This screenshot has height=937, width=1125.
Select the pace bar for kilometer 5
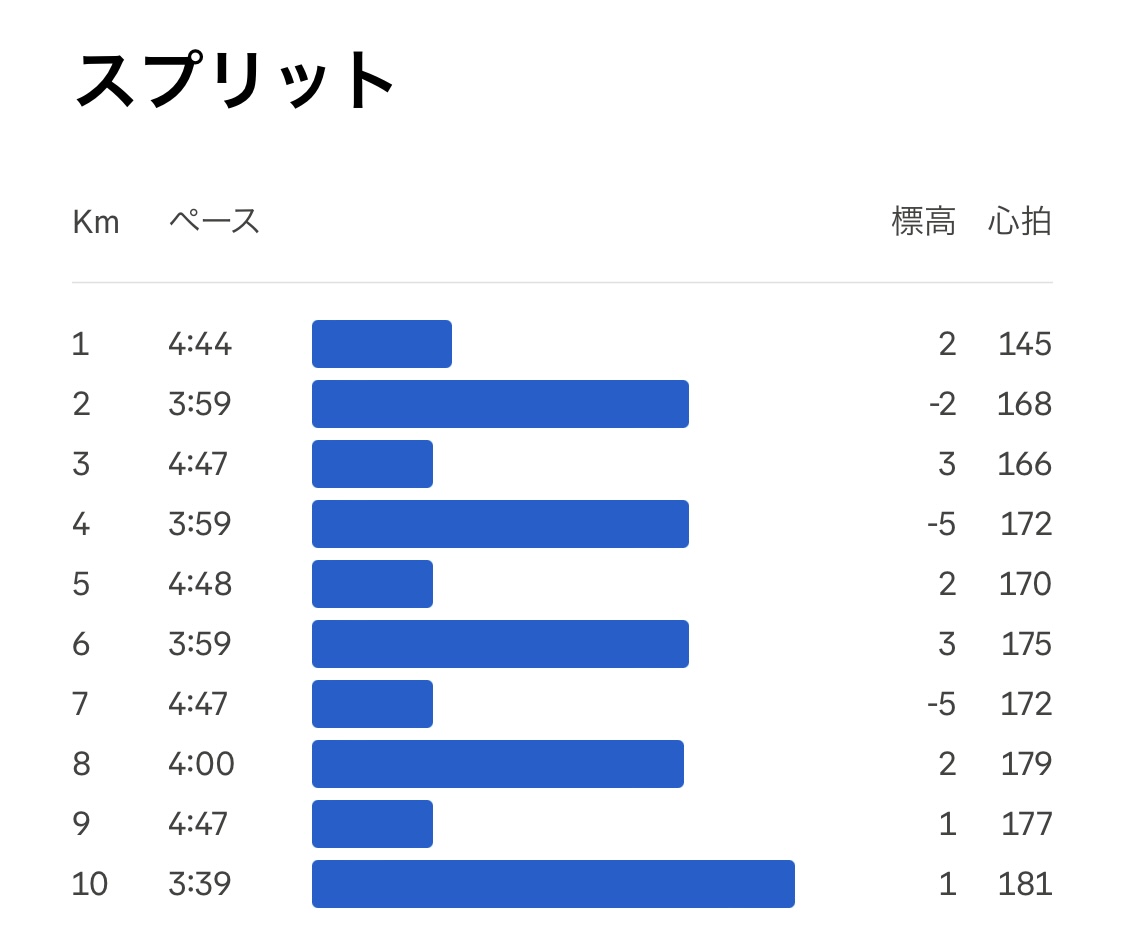[x=372, y=584]
